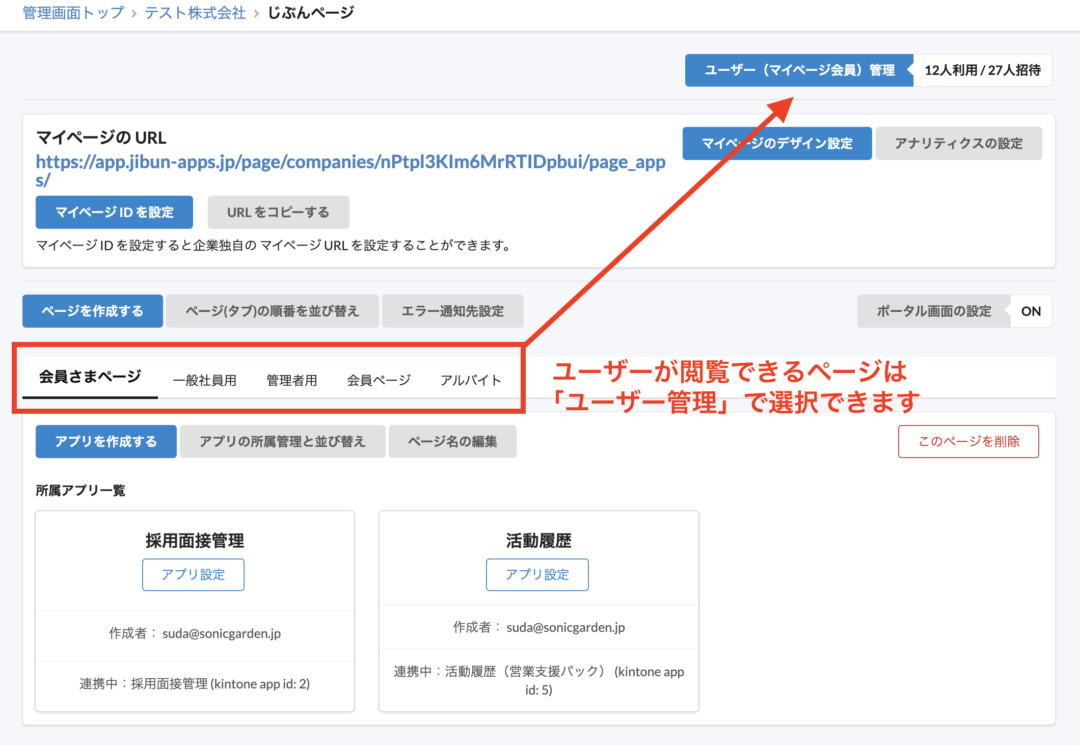The height and width of the screenshot is (745, 1080).
Task: Open ユーザー（マイページ会員）管理
Action: click(797, 70)
